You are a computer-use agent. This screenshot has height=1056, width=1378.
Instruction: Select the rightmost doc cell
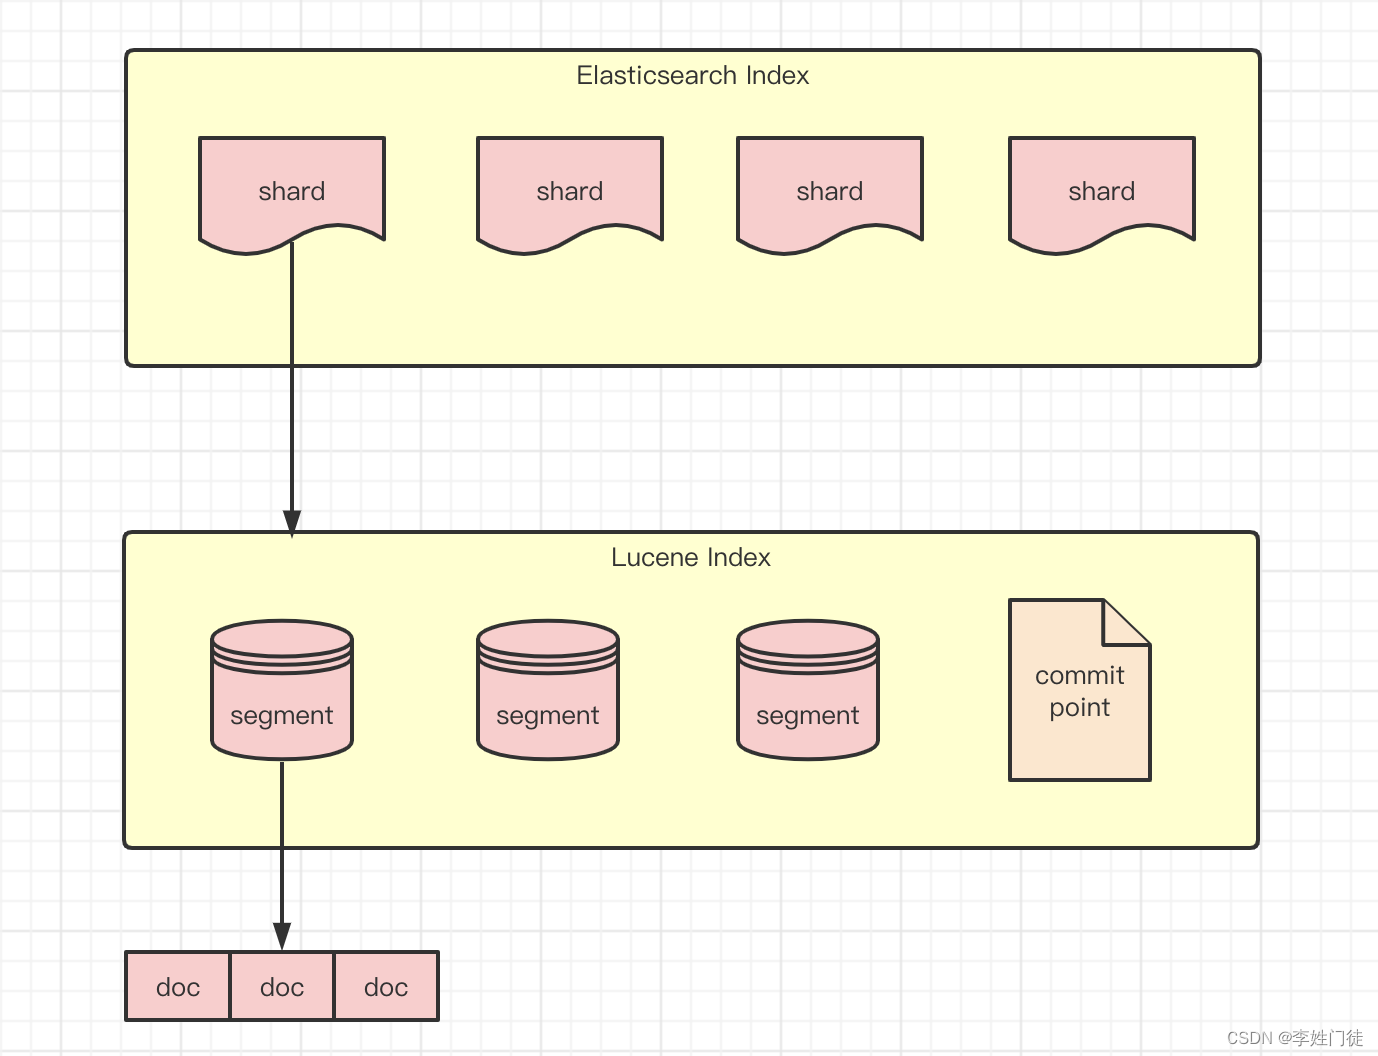(386, 986)
